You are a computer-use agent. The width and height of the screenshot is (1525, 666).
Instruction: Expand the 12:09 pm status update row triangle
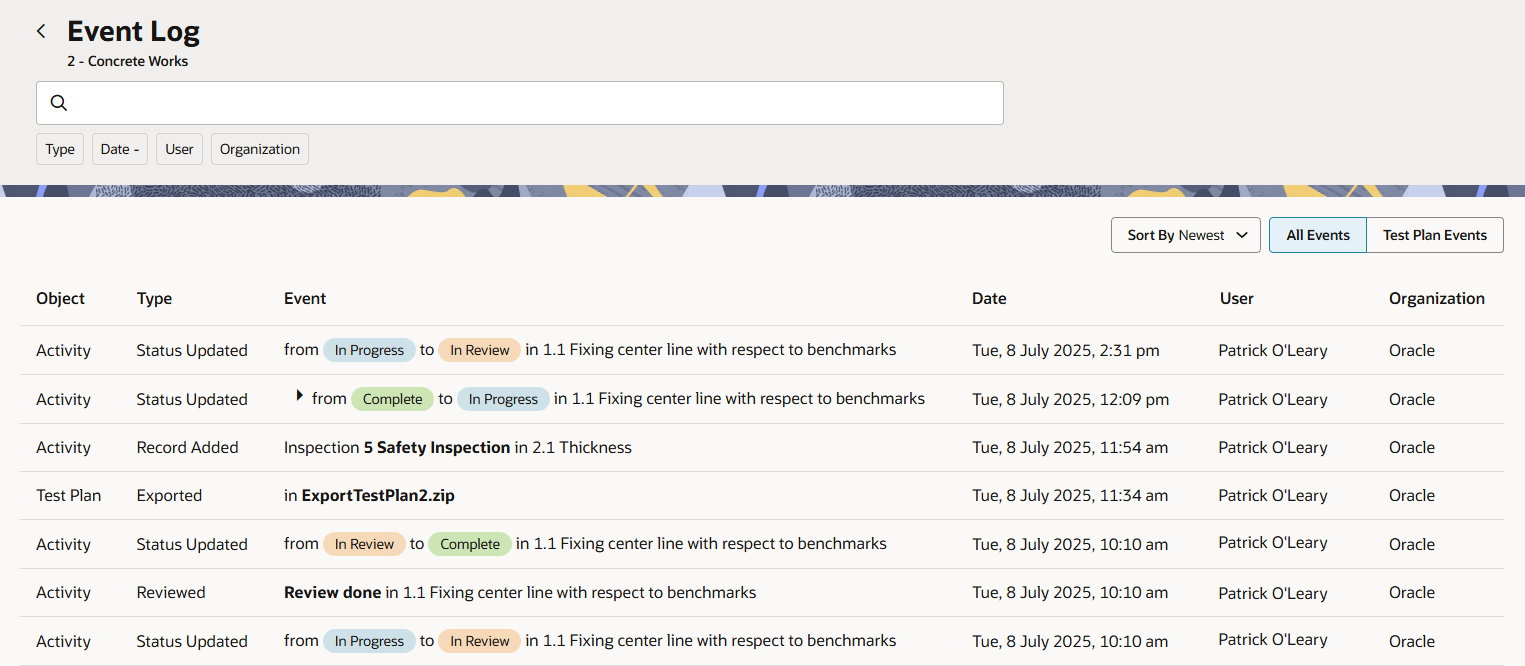click(x=299, y=396)
